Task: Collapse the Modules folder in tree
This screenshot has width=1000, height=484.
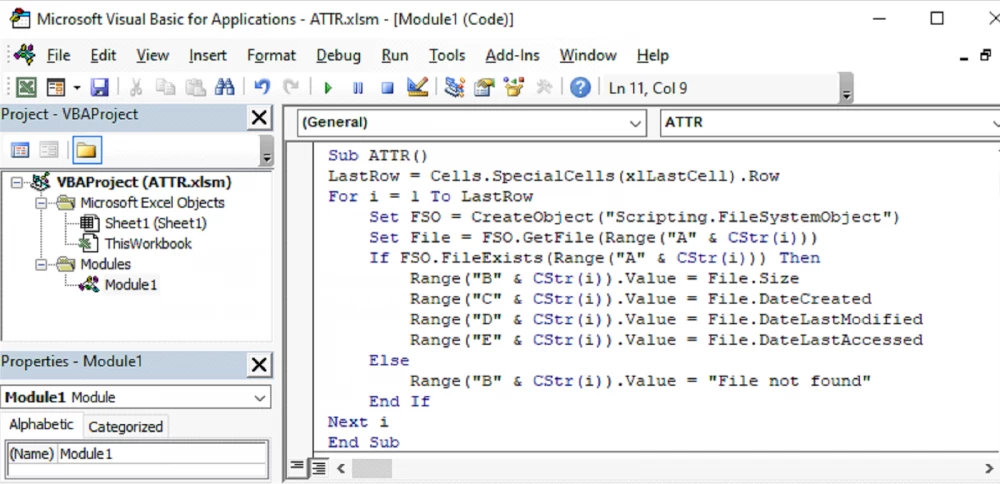Action: point(43,264)
